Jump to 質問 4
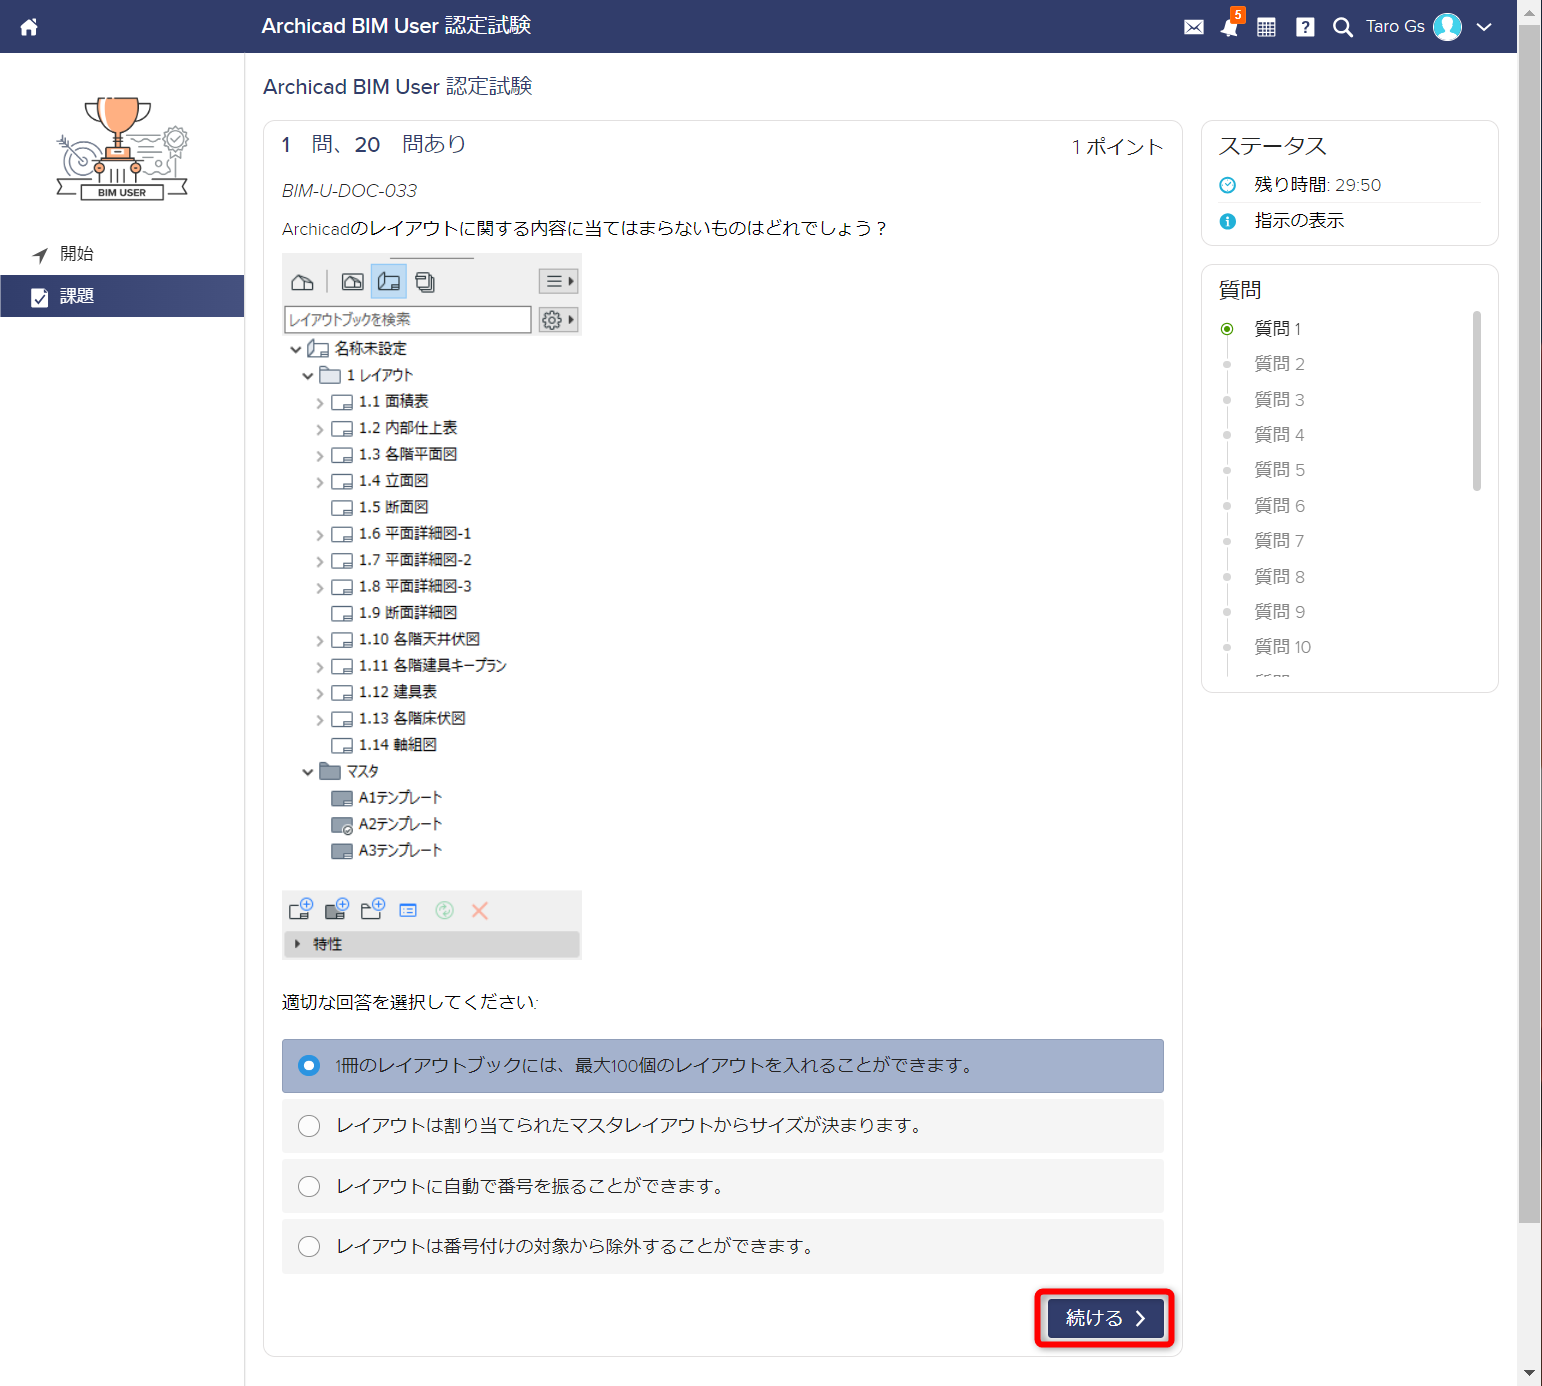 (1279, 435)
